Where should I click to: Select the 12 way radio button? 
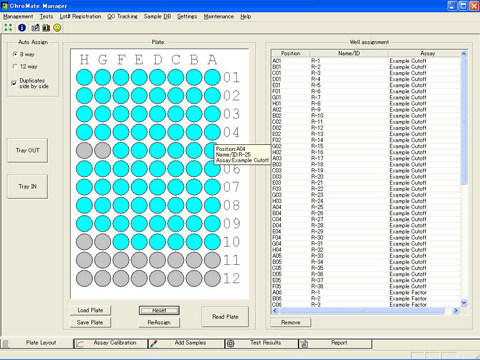coord(15,66)
